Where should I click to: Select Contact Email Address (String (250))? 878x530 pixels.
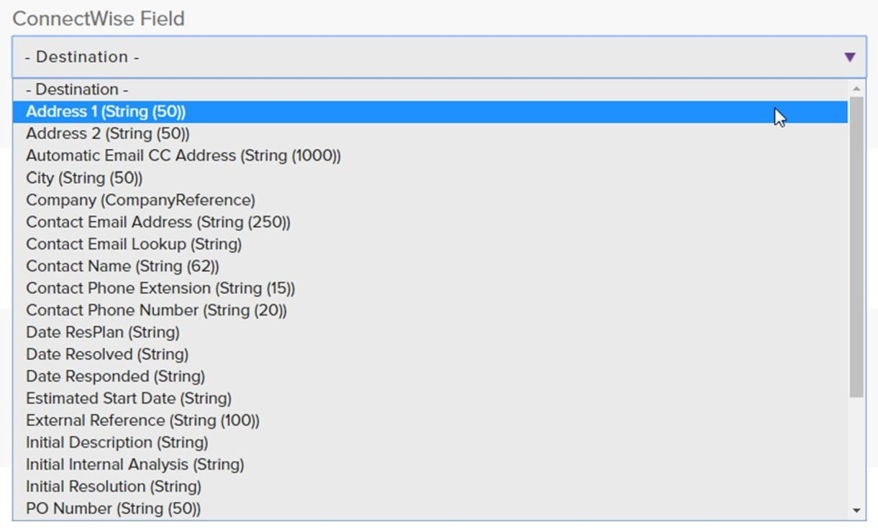pos(158,222)
